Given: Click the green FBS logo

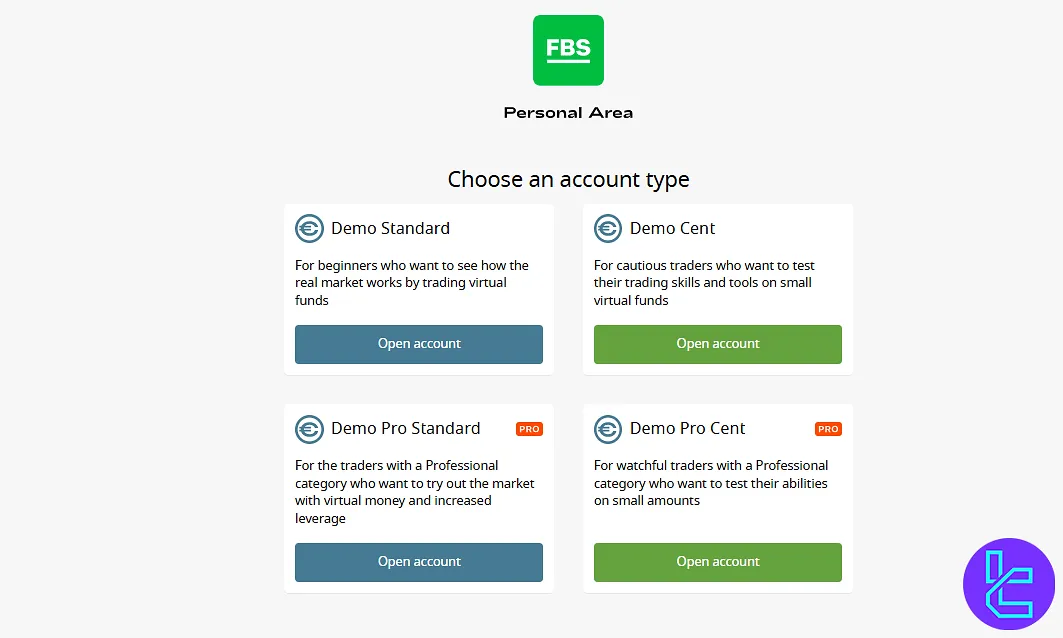Looking at the screenshot, I should pos(568,50).
